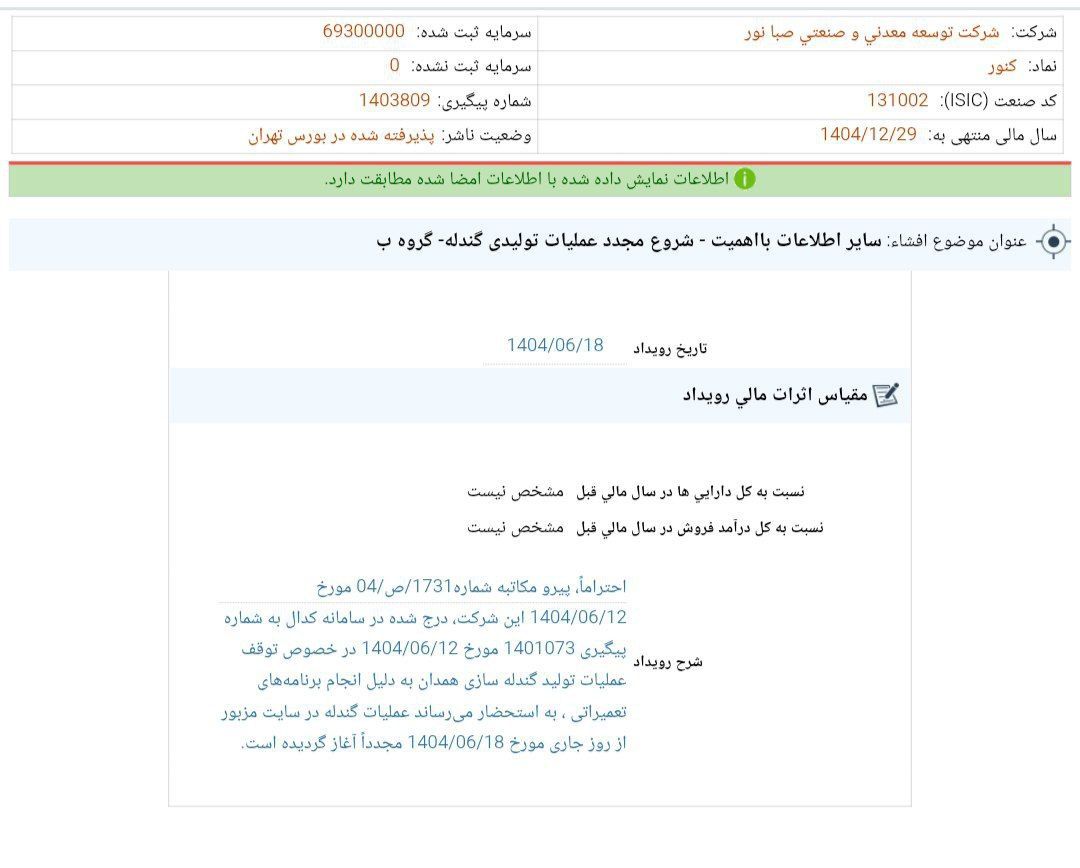Click registered capital value 69300000
Image resolution: width=1080 pixels, height=868 pixels.
pos(364,31)
